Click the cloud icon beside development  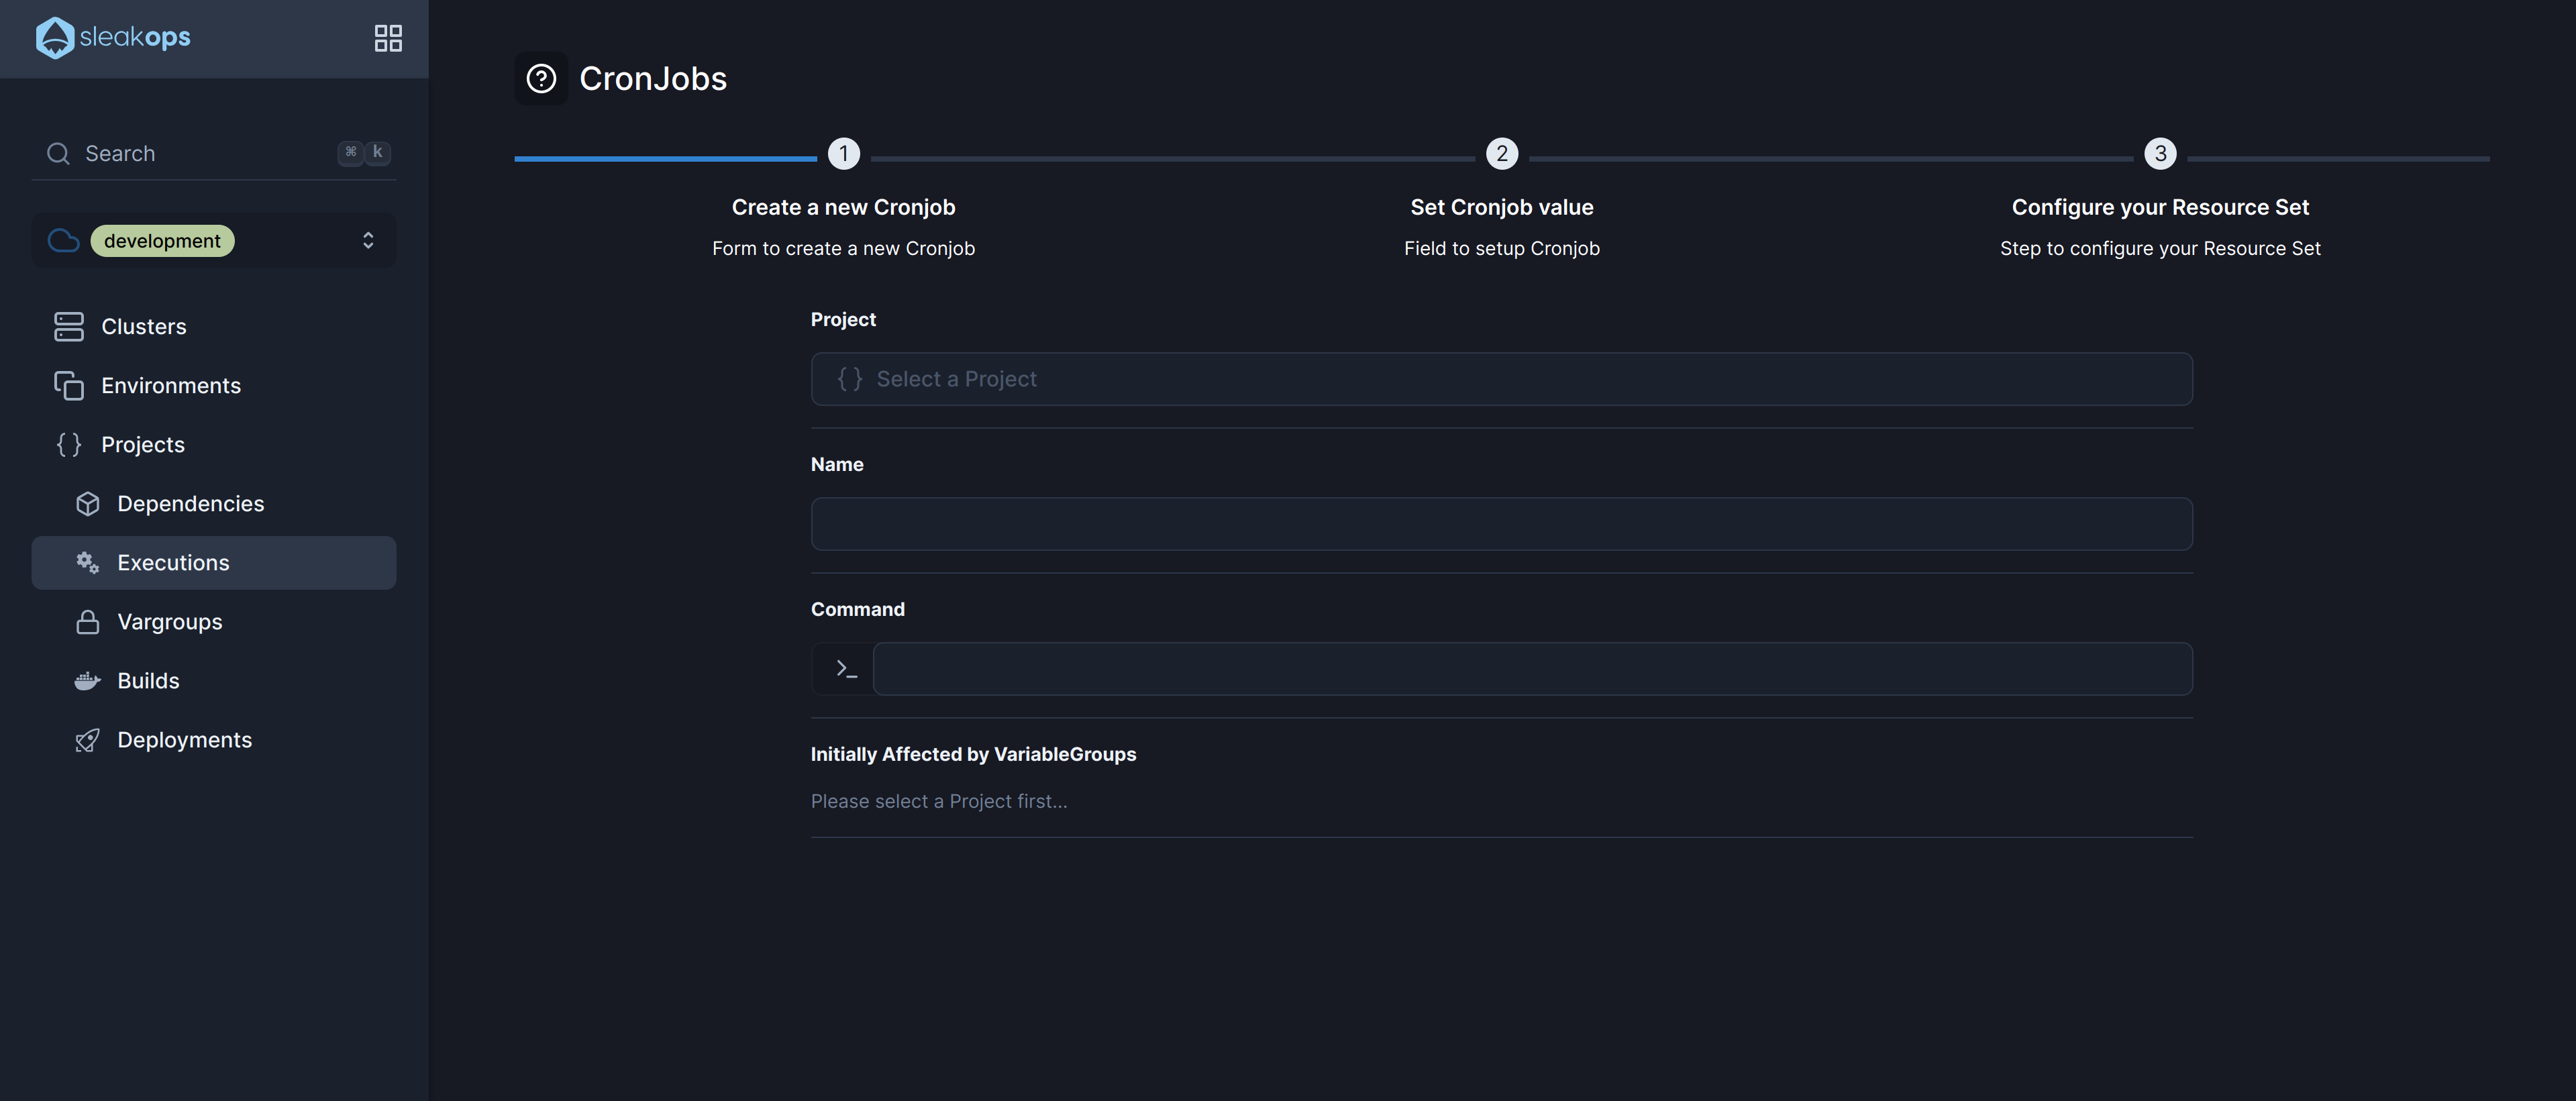(x=64, y=241)
